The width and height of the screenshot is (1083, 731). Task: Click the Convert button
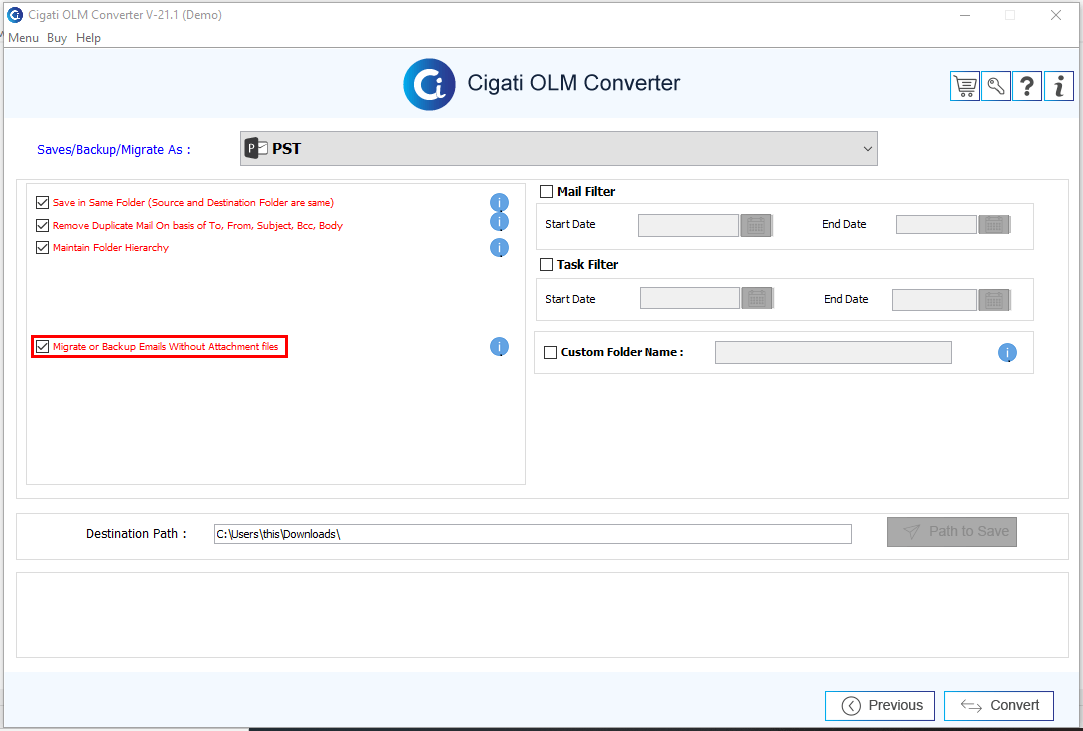point(999,705)
